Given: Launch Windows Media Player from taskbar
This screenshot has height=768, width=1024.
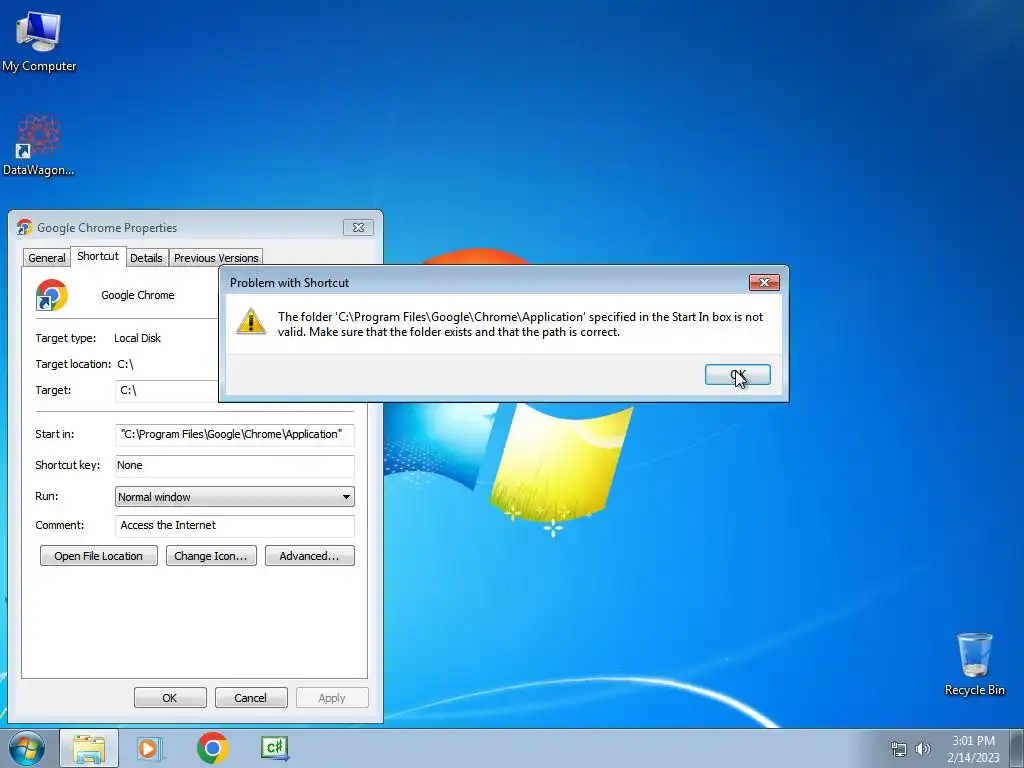Looking at the screenshot, I should 149,748.
